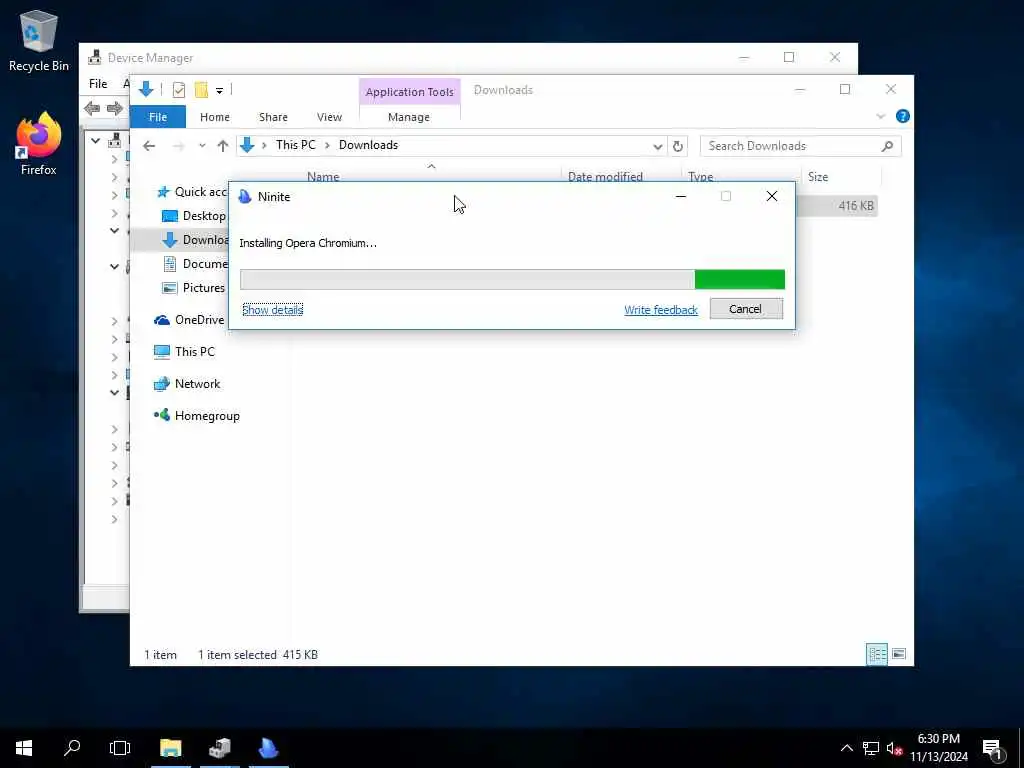Screen dimensions: 1024x768
Task: Sort files by the Date modified column
Action: 605,176
